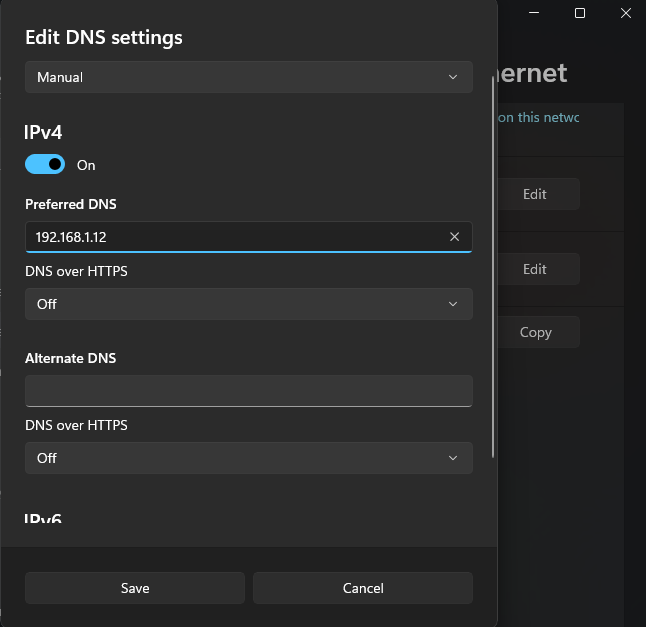The height and width of the screenshot is (627, 646).
Task: Expand the Preferred DNS over HTTPS combo box
Action: 248,304
